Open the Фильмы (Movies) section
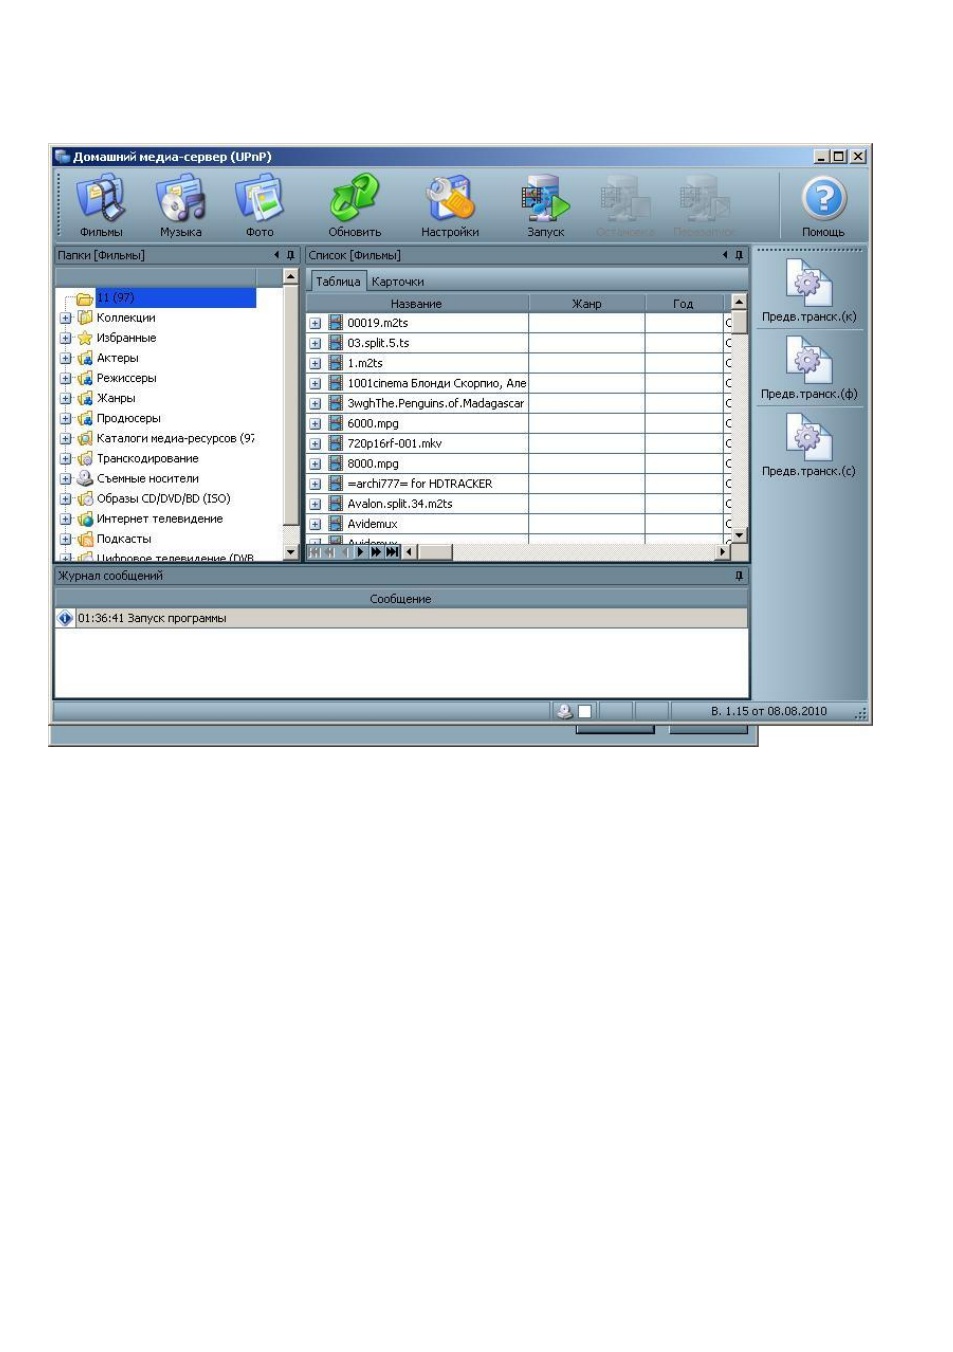This screenshot has height=1352, width=953. pos(102,205)
